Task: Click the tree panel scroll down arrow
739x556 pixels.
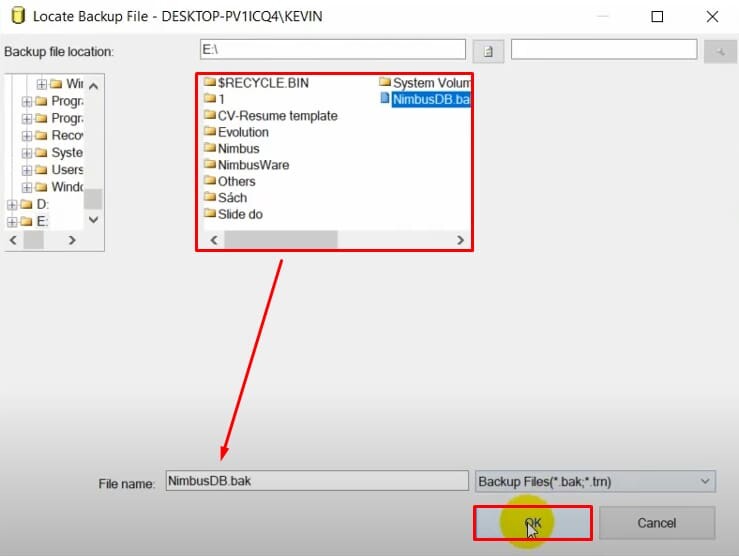Action: click(93, 220)
